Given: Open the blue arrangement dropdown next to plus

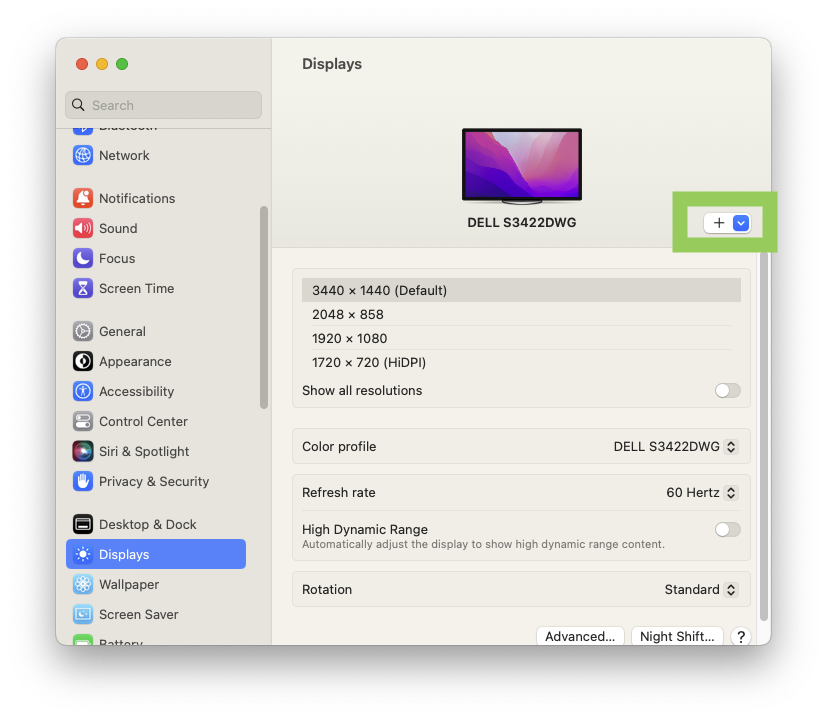Looking at the screenshot, I should (x=738, y=222).
